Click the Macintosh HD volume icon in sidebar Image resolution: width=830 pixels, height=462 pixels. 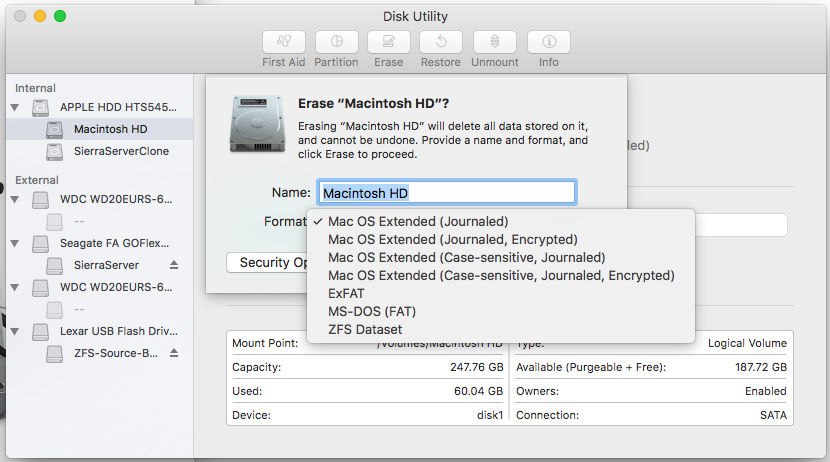(55, 129)
